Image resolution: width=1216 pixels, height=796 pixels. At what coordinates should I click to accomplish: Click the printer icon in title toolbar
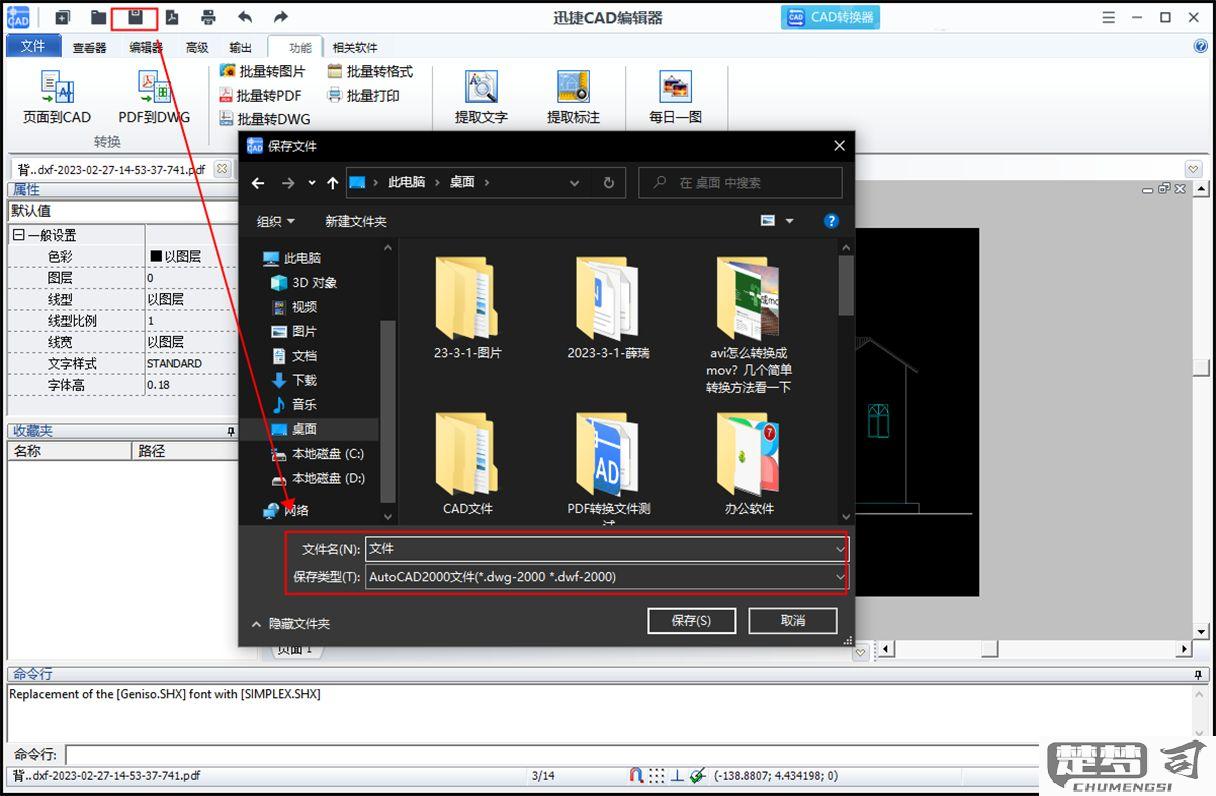(208, 17)
